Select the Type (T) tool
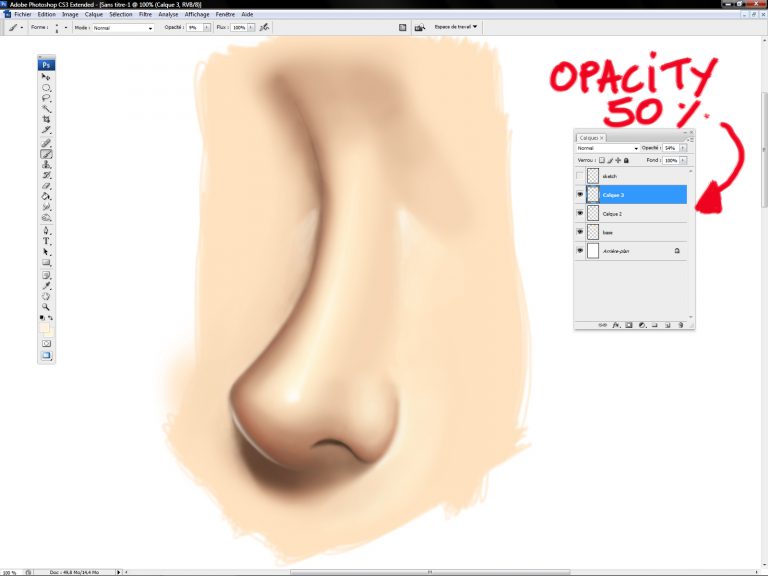The image size is (768, 576). click(x=46, y=241)
